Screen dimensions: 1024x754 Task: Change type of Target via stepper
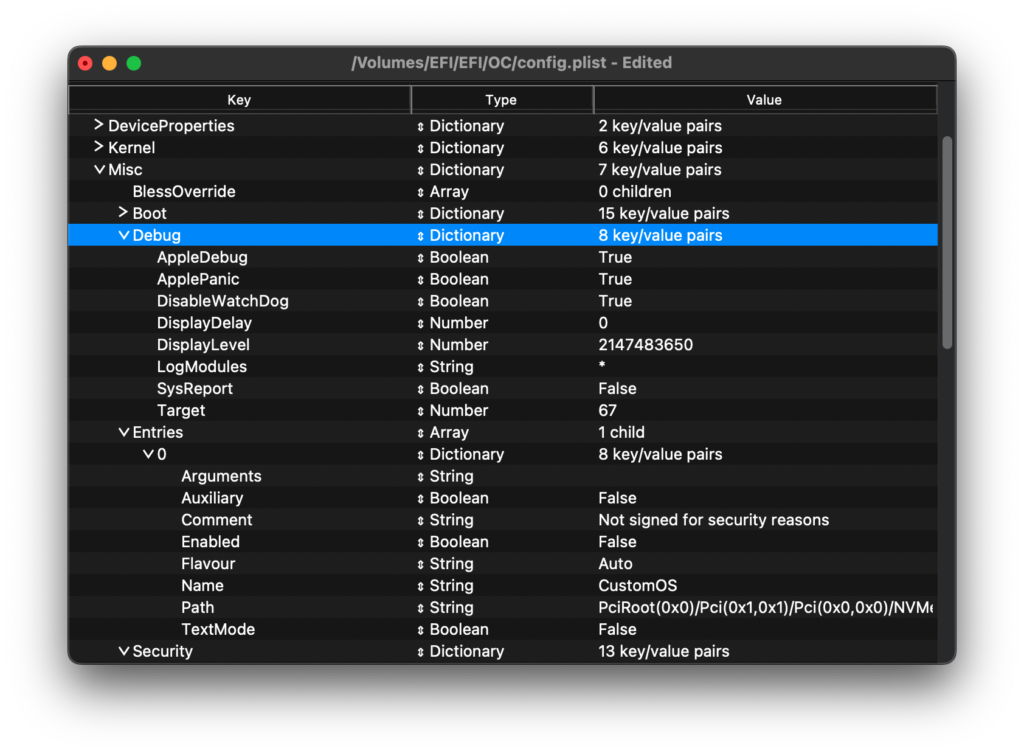(421, 411)
